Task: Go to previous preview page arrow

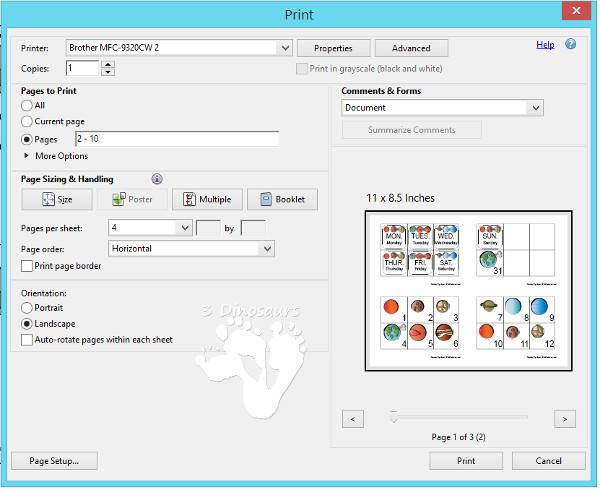Action: (352, 419)
